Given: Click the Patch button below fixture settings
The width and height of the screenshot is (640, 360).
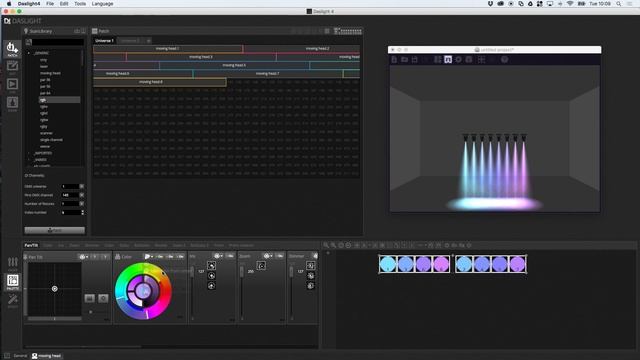Looking at the screenshot, I should tap(55, 230).
